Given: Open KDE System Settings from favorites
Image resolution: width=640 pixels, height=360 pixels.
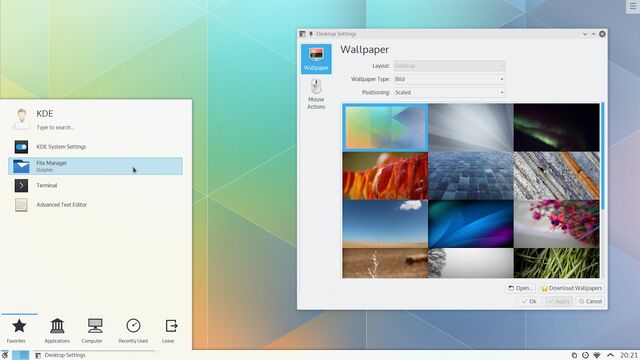Looking at the screenshot, I should [95, 147].
